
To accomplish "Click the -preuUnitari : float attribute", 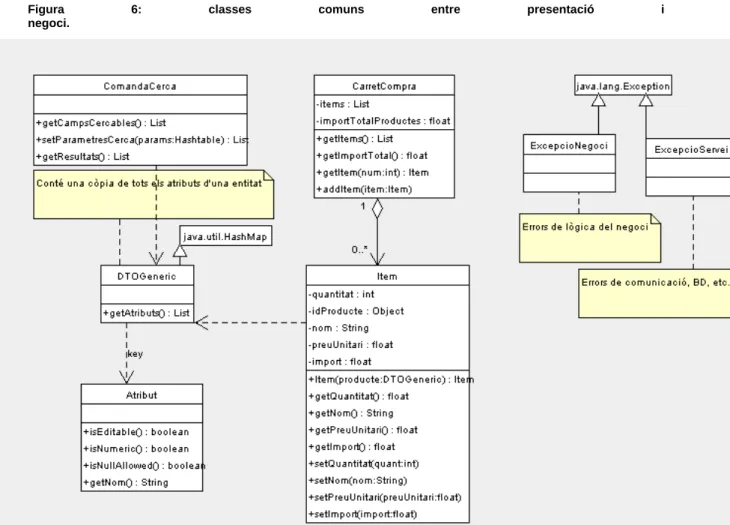I will 351,344.
